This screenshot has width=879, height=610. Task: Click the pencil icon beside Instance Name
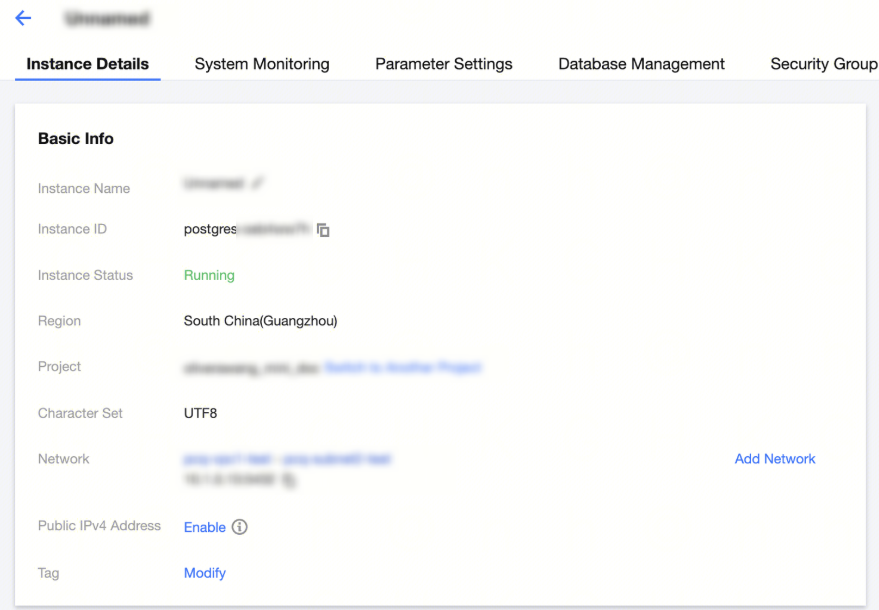point(258,183)
